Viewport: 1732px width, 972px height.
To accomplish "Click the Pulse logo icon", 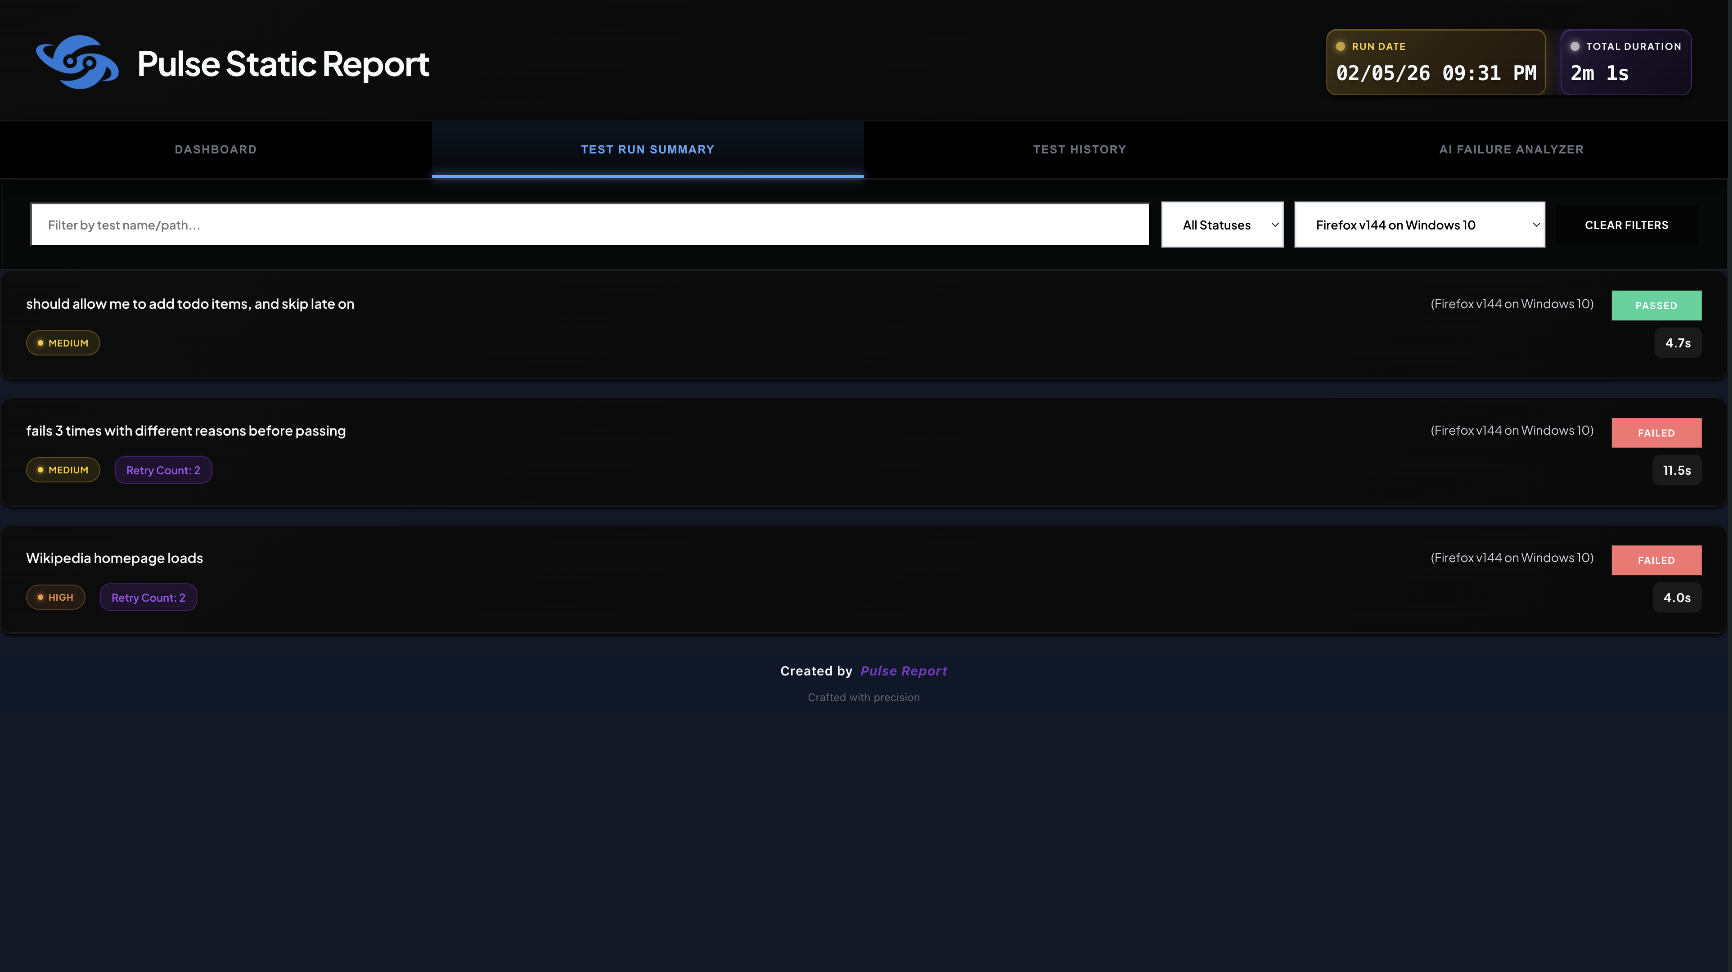I will [x=77, y=63].
